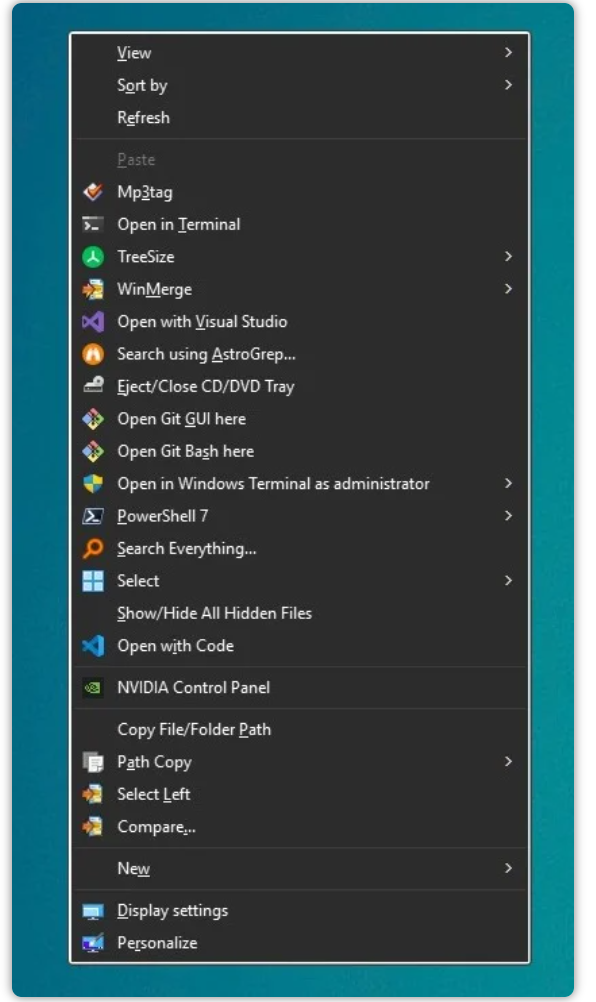Choose the Compare... entry
The width and height of the screenshot is (596, 1002).
(x=157, y=827)
